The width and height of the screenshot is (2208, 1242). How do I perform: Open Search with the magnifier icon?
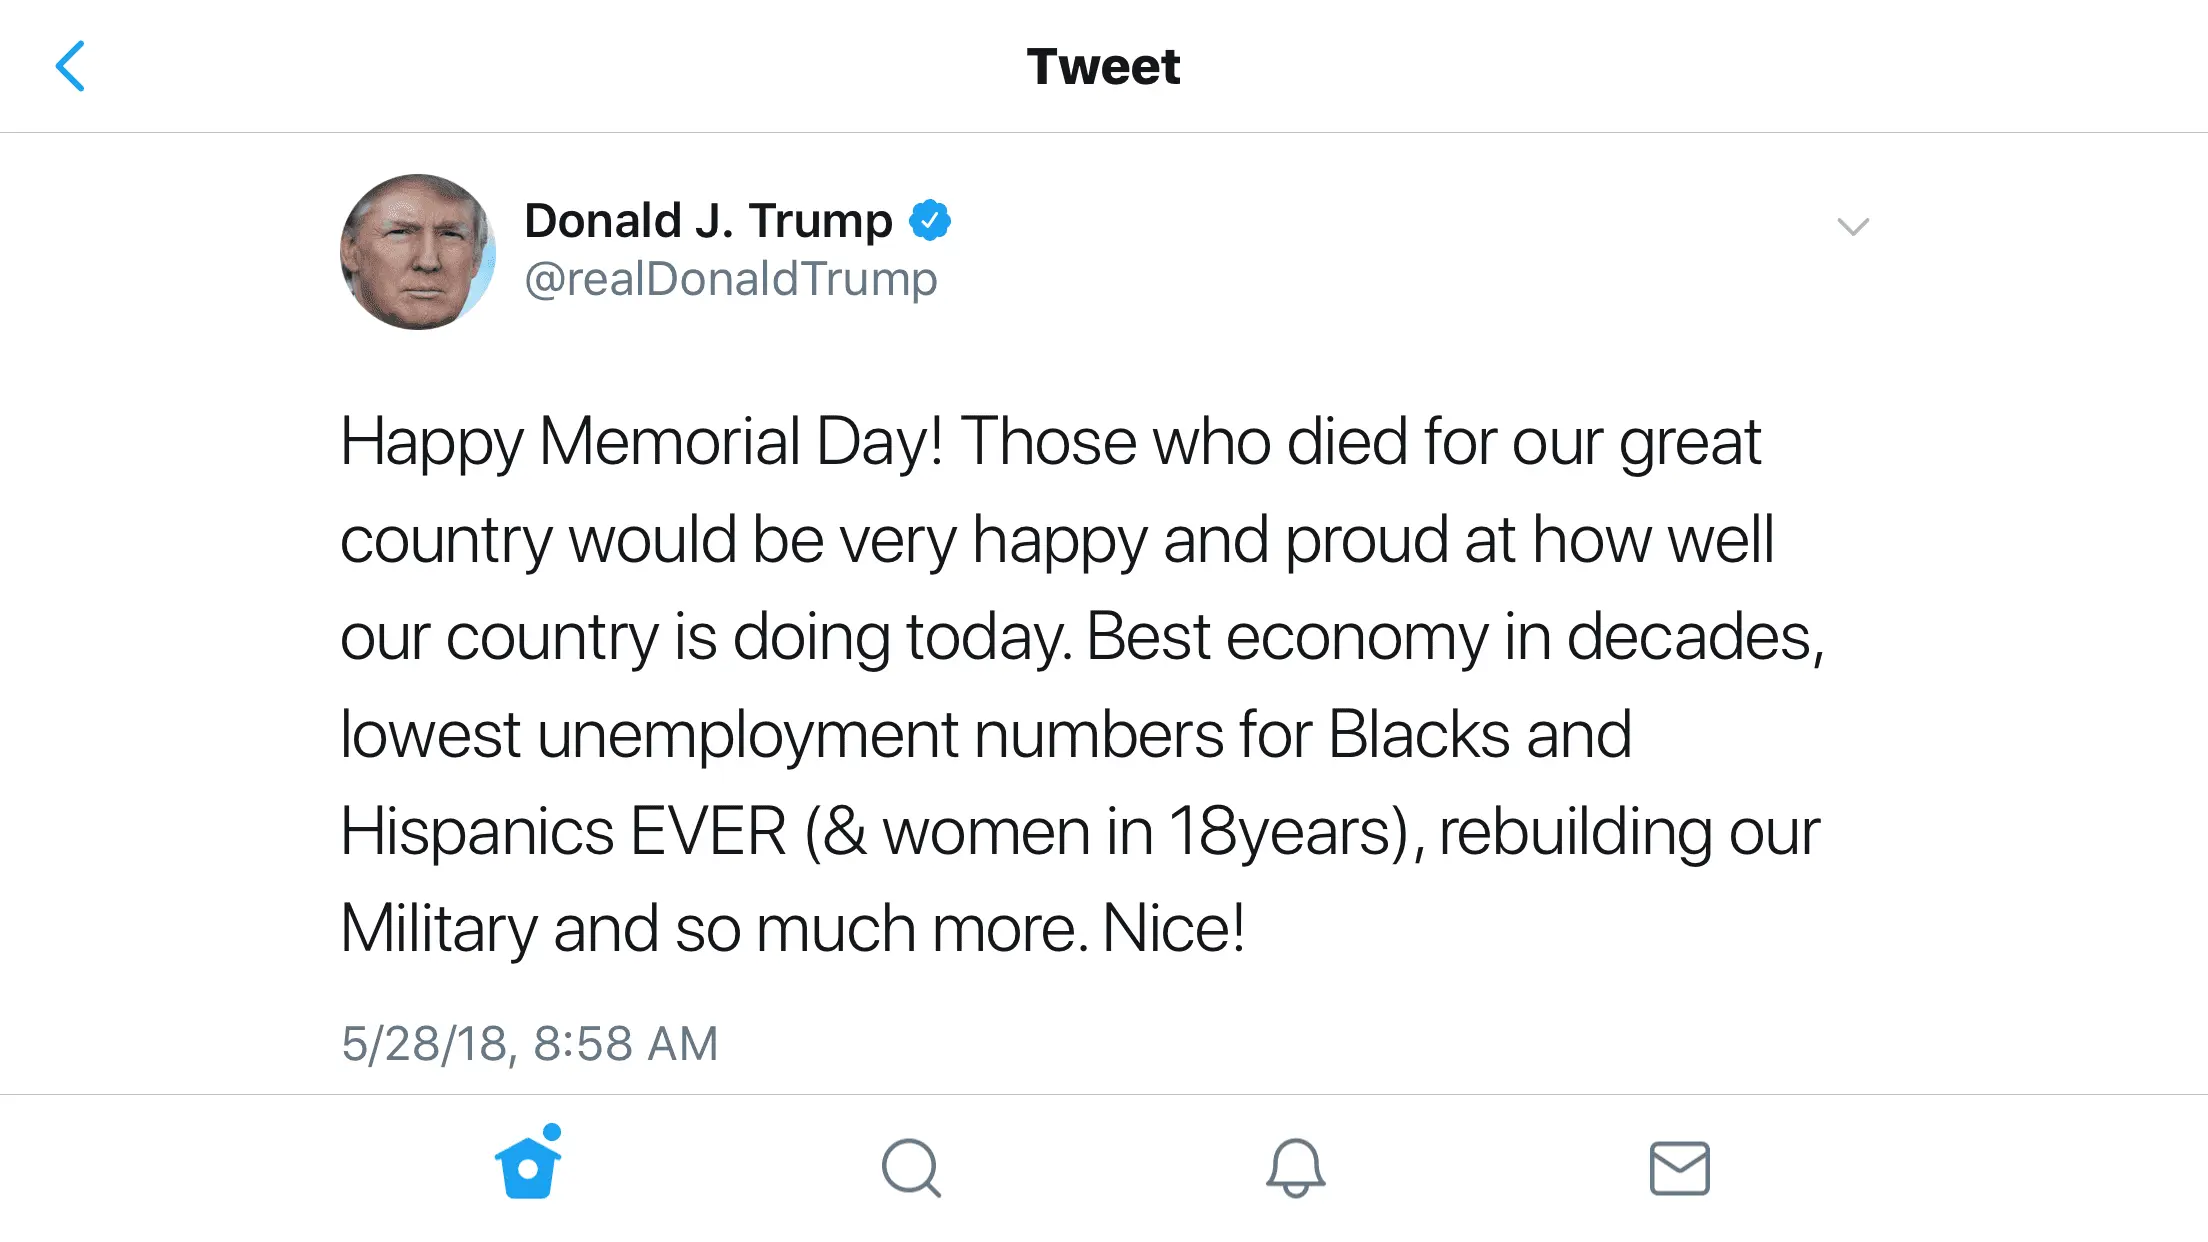[911, 1168]
